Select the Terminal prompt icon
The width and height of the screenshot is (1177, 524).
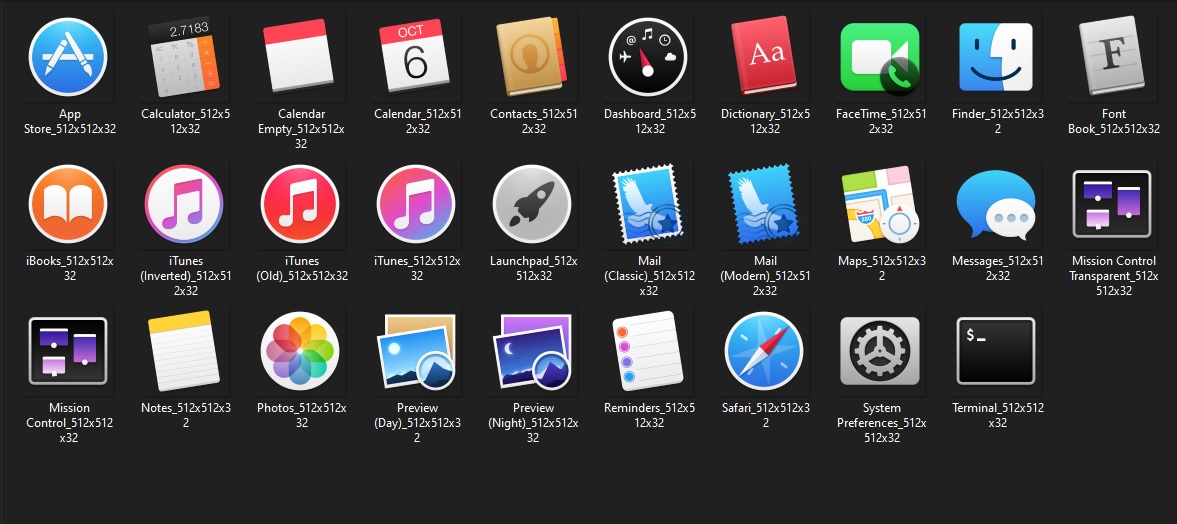click(x=996, y=351)
